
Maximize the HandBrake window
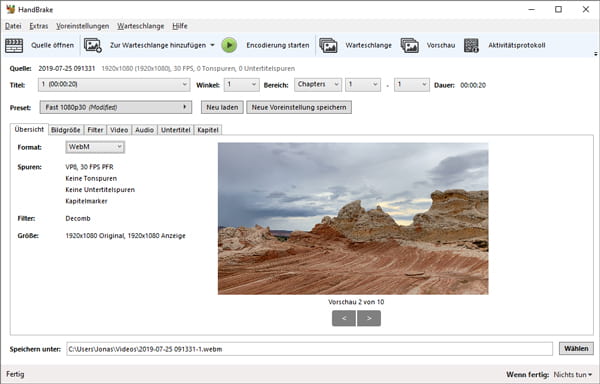[558, 9]
